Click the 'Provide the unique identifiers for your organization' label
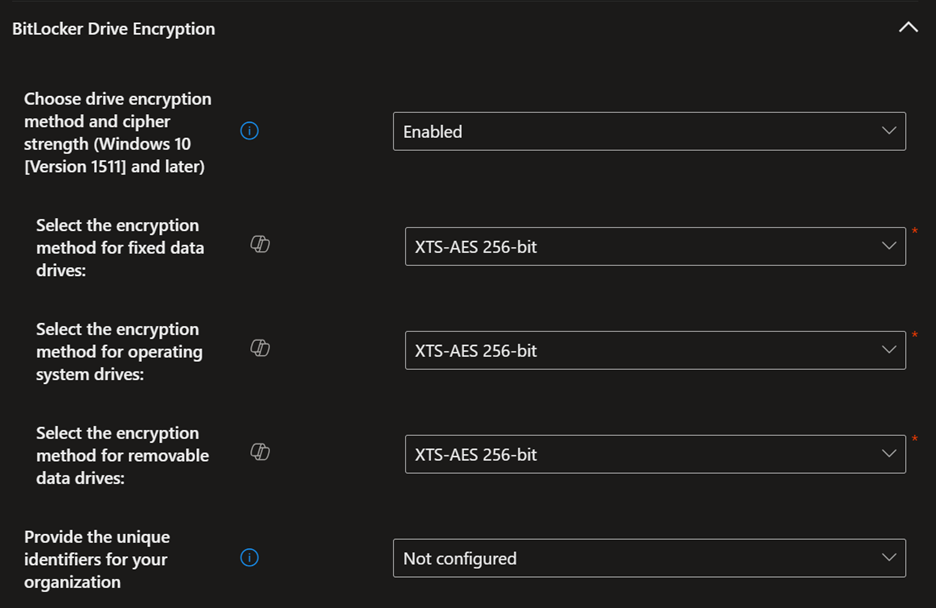Image resolution: width=936 pixels, height=608 pixels. 97,559
